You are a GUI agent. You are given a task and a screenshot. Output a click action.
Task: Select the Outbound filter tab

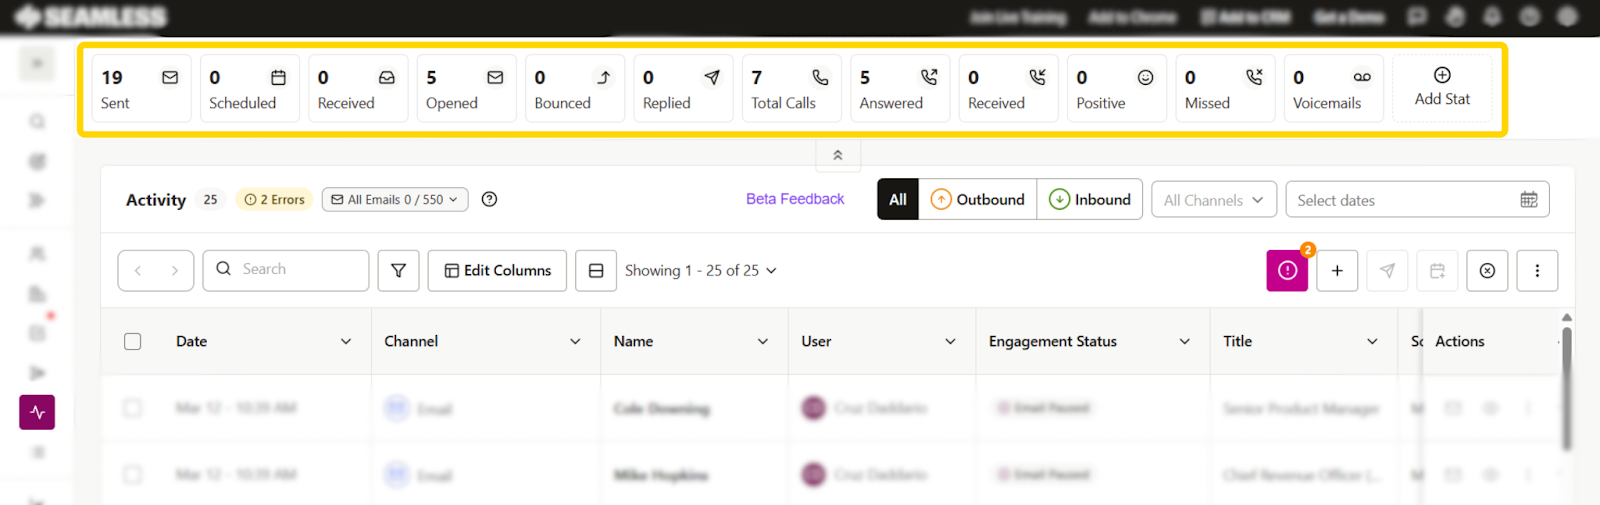point(978,199)
